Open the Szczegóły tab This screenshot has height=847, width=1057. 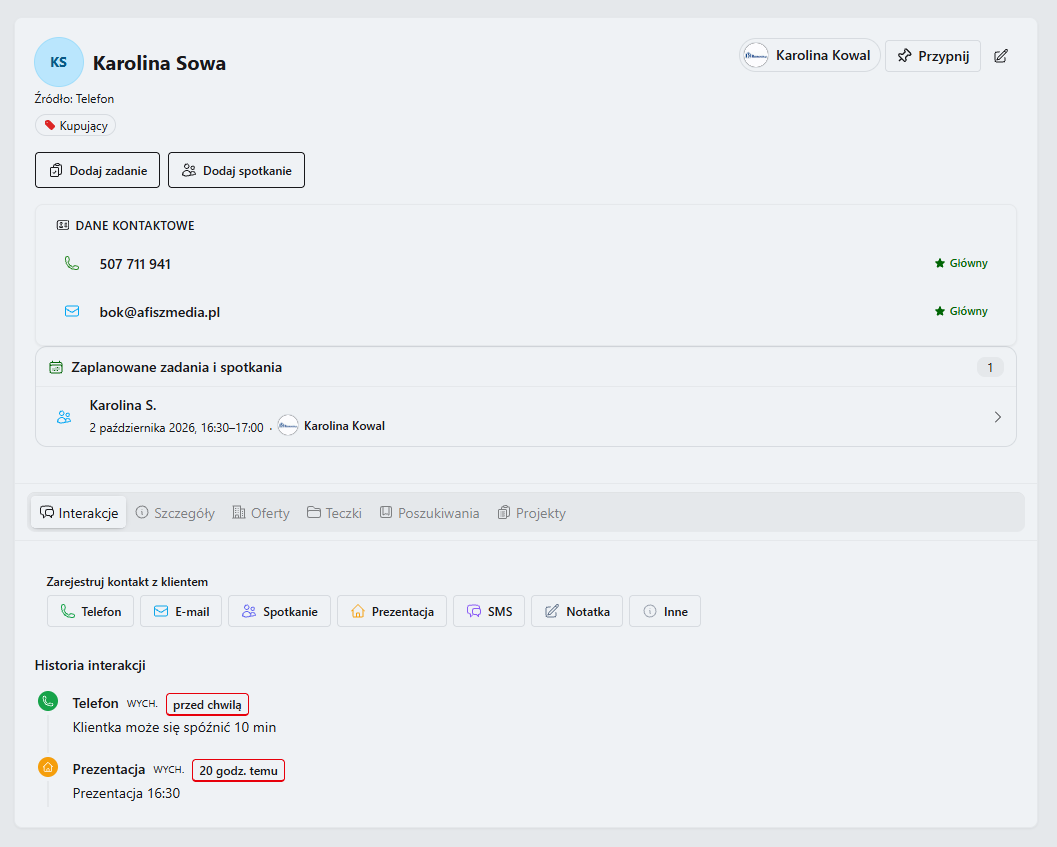[175, 513]
